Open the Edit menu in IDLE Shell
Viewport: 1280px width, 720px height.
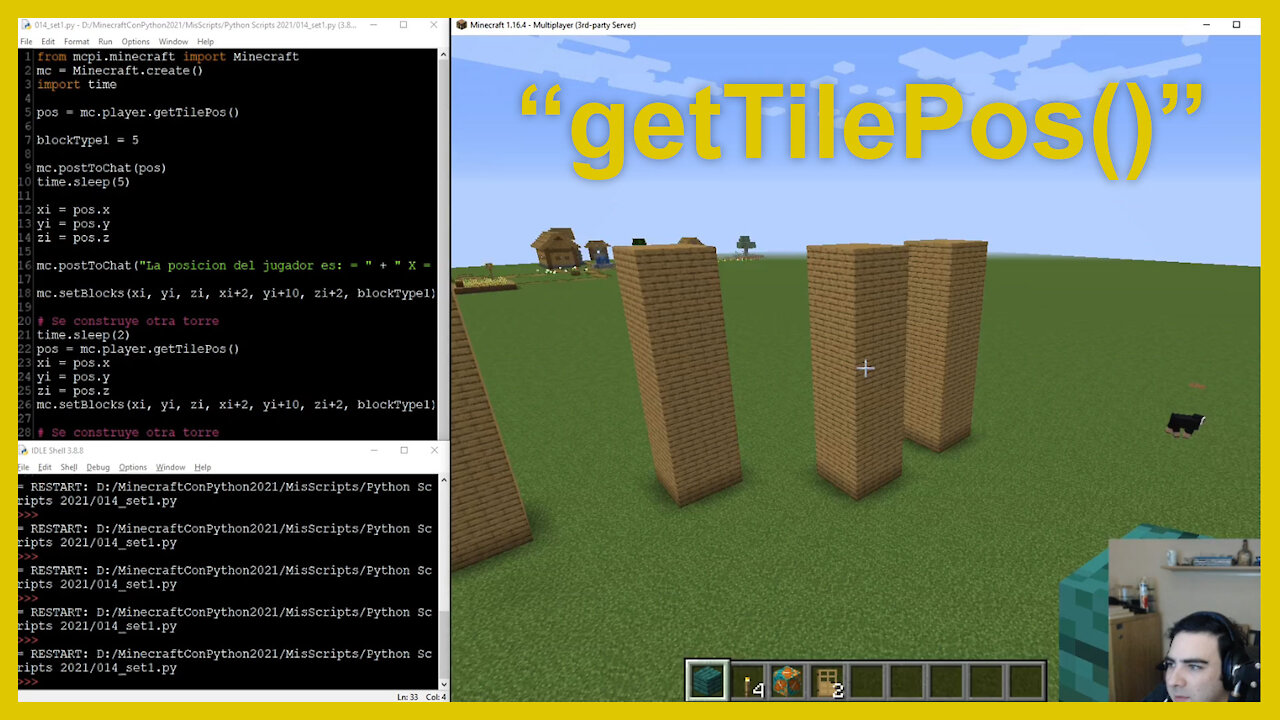pyautogui.click(x=45, y=467)
